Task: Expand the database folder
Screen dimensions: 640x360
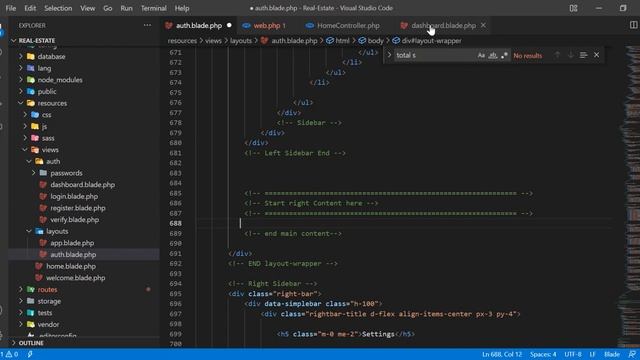Action: tap(51, 56)
